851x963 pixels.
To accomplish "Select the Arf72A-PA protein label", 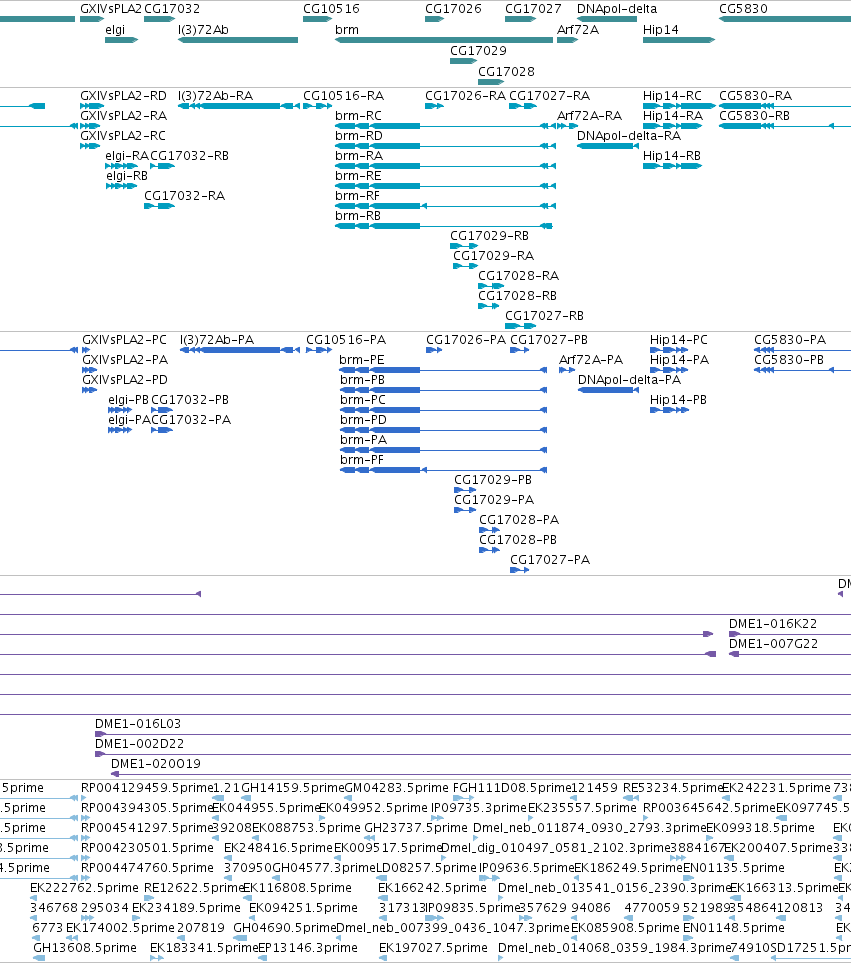I will 591,360.
